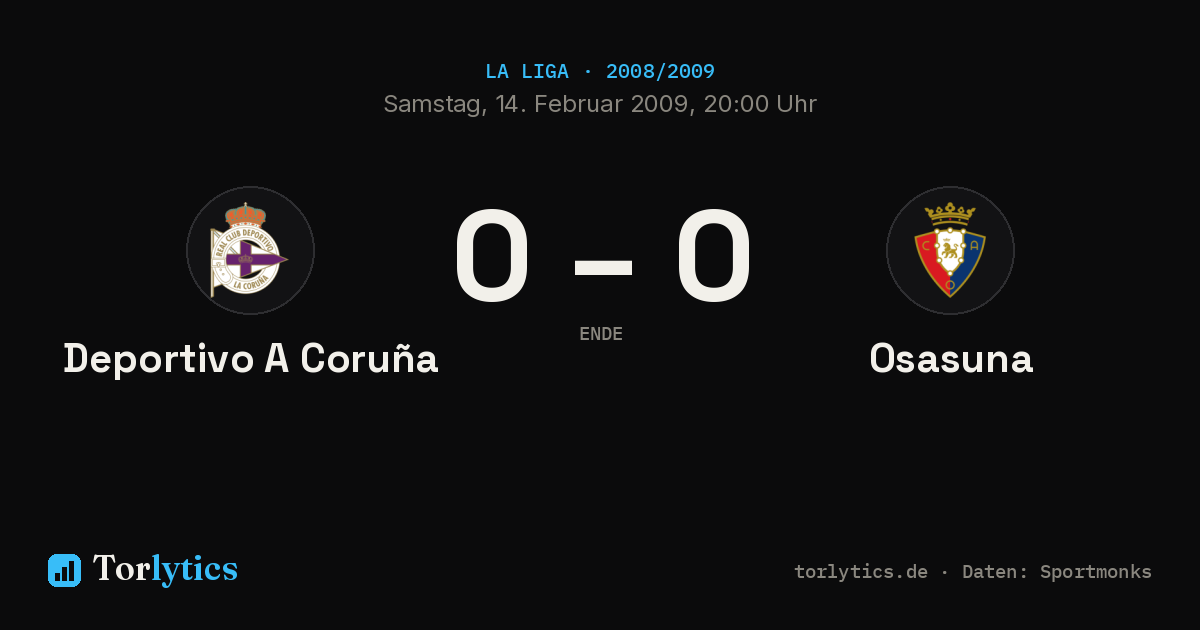The width and height of the screenshot is (1200, 630).
Task: Click the dot separator after LA LIGA
Action: pyautogui.click(x=587, y=72)
